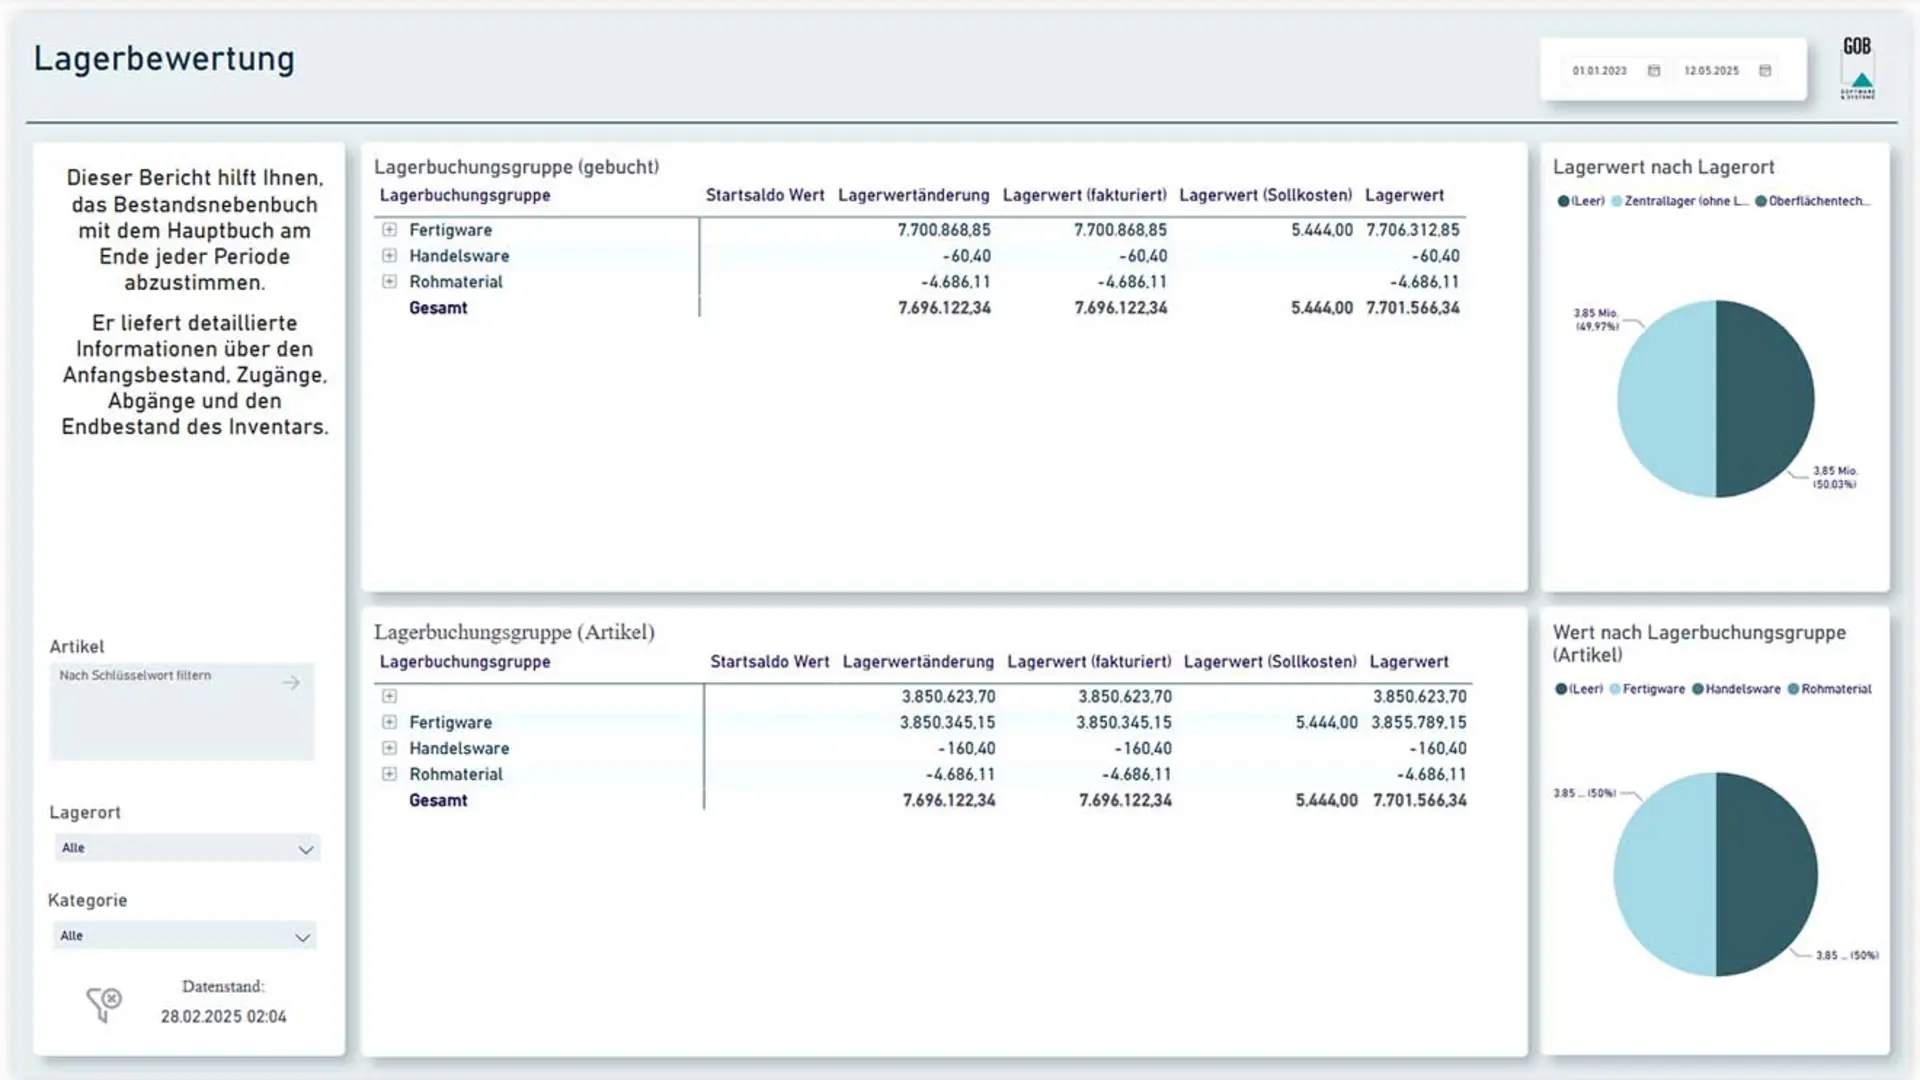Viewport: 1920px width, 1080px height.
Task: Sort Artikel table by Lagerbuchungsgruppe header
Action: pyautogui.click(x=465, y=662)
